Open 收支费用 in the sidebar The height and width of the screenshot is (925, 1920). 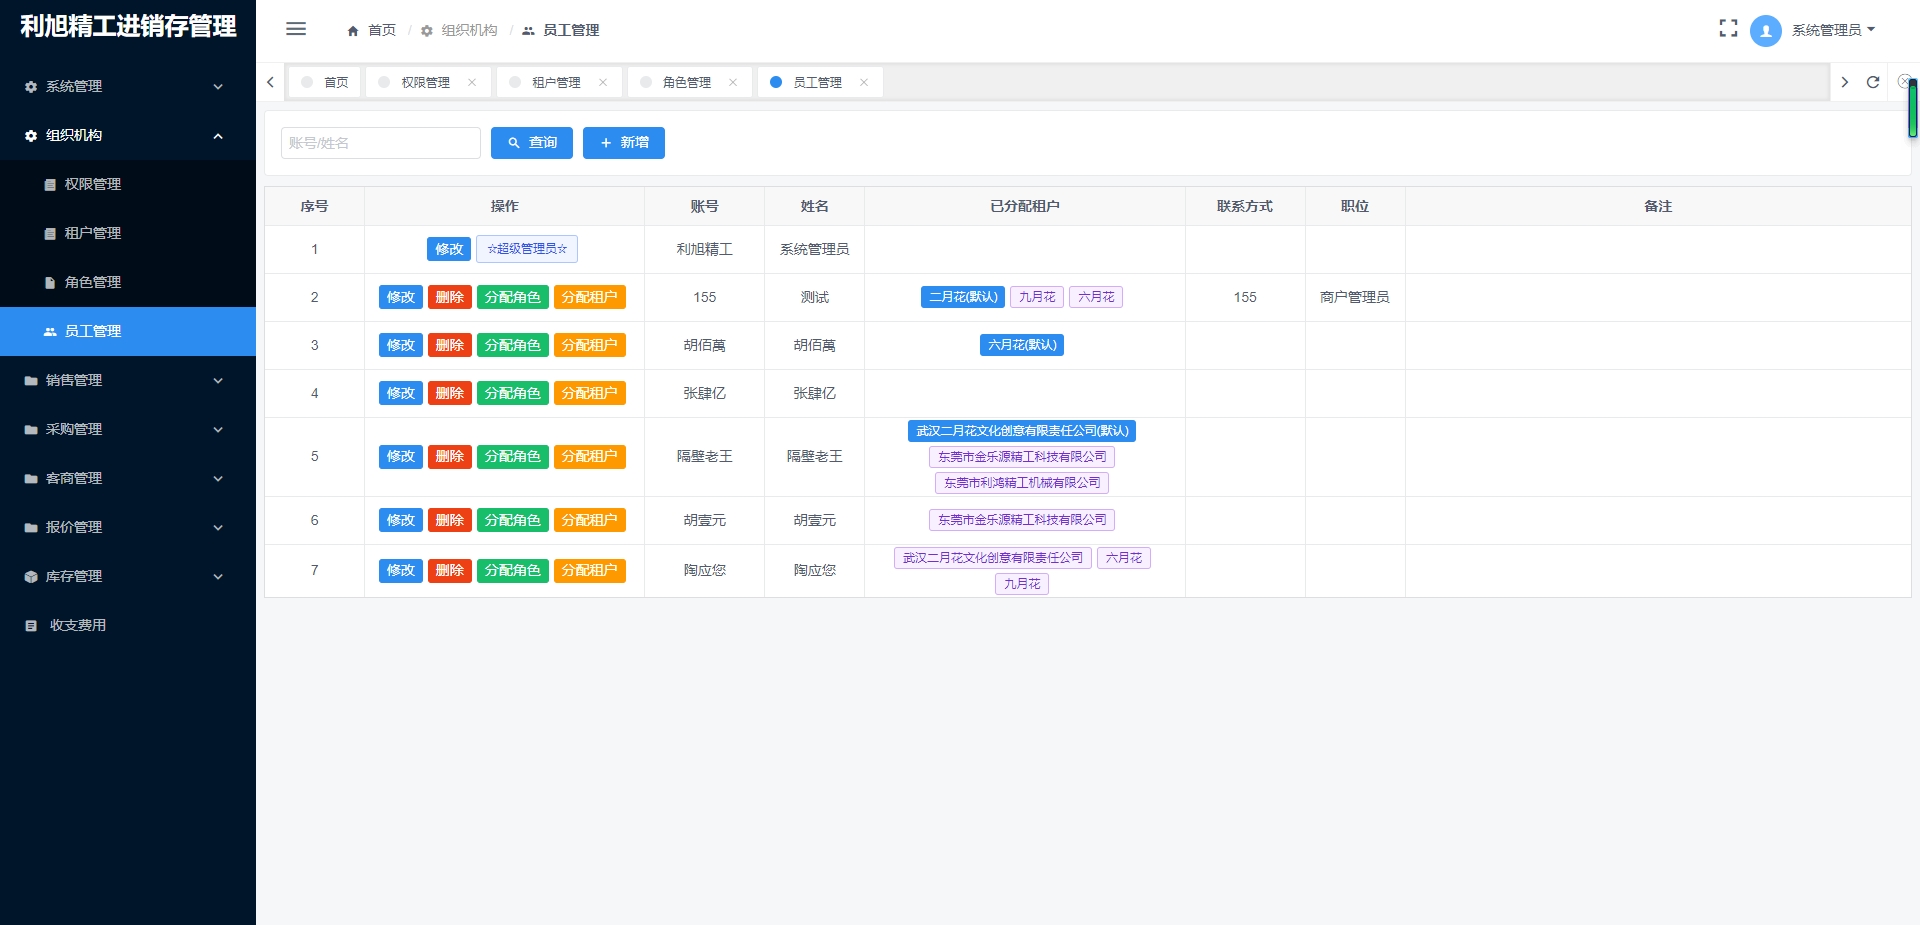pos(128,625)
